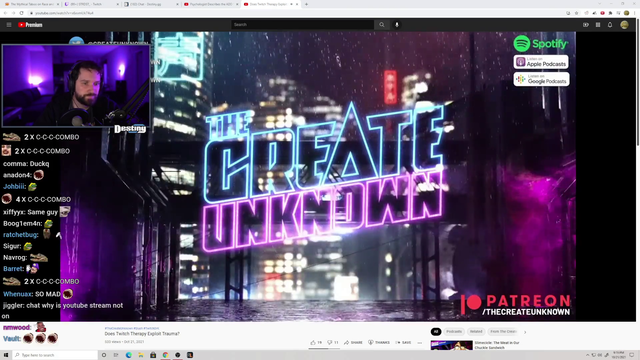This screenshot has height=360, width=640.
Task: Close the Does Twitch Therapy tab
Action: pos(297,4)
